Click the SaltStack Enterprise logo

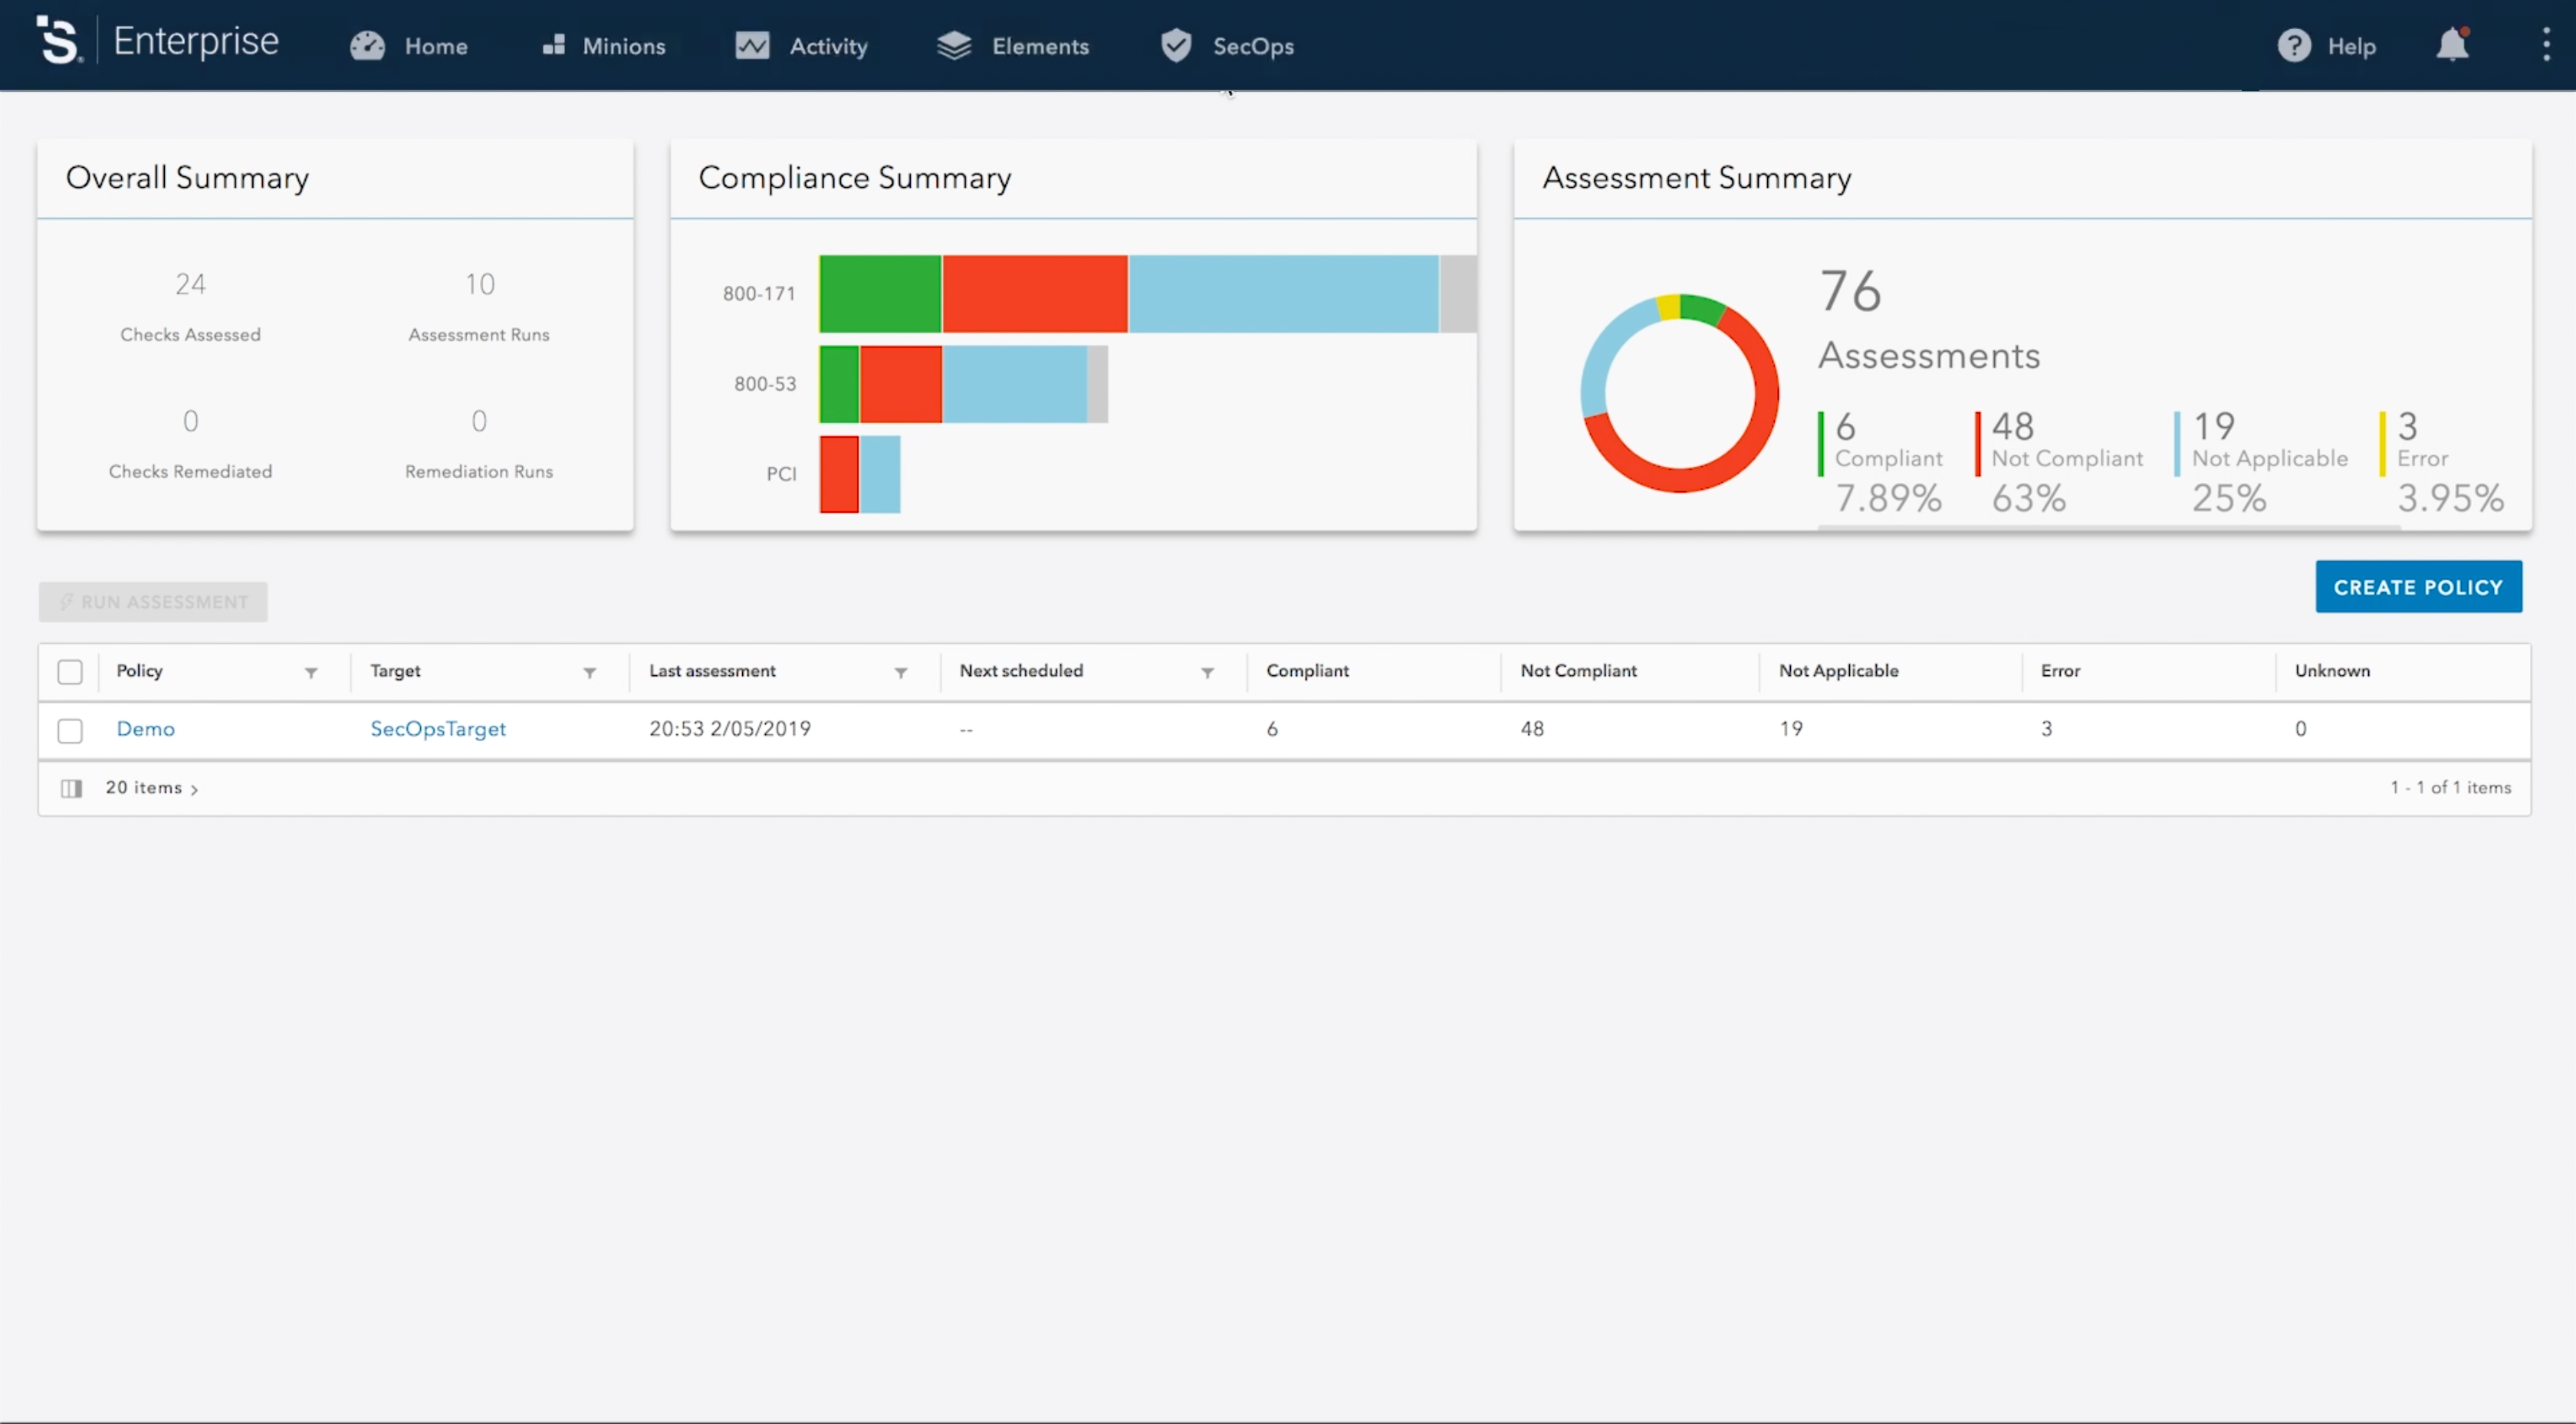click(x=58, y=41)
